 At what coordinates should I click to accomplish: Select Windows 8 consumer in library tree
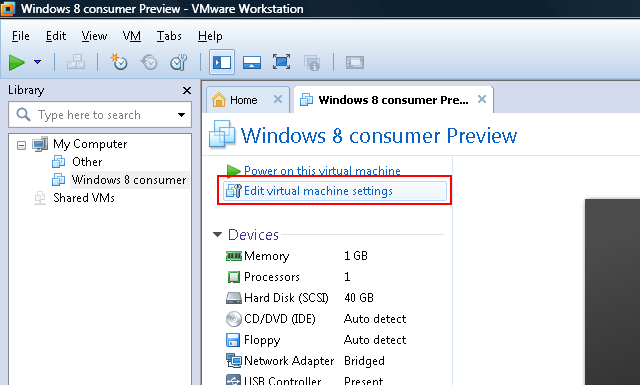point(129,180)
